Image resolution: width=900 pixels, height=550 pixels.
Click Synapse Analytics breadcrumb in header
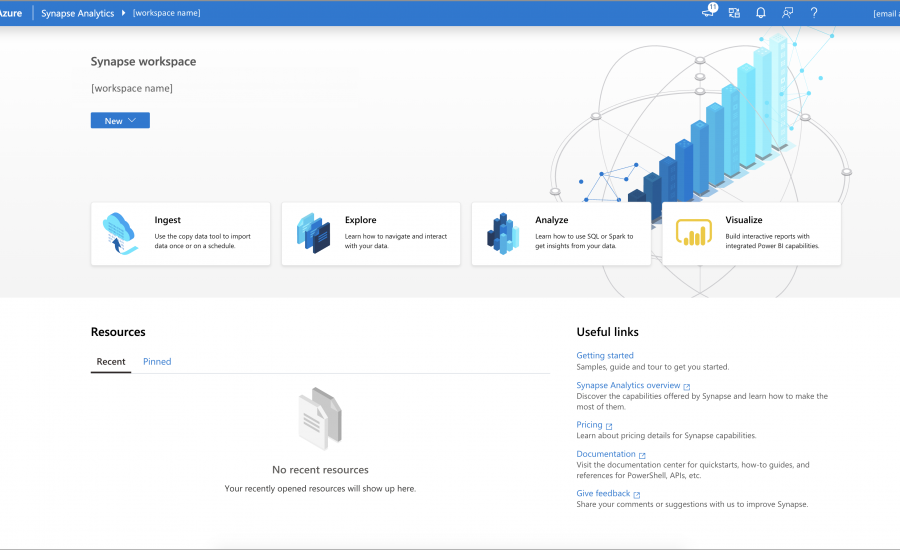click(x=78, y=13)
